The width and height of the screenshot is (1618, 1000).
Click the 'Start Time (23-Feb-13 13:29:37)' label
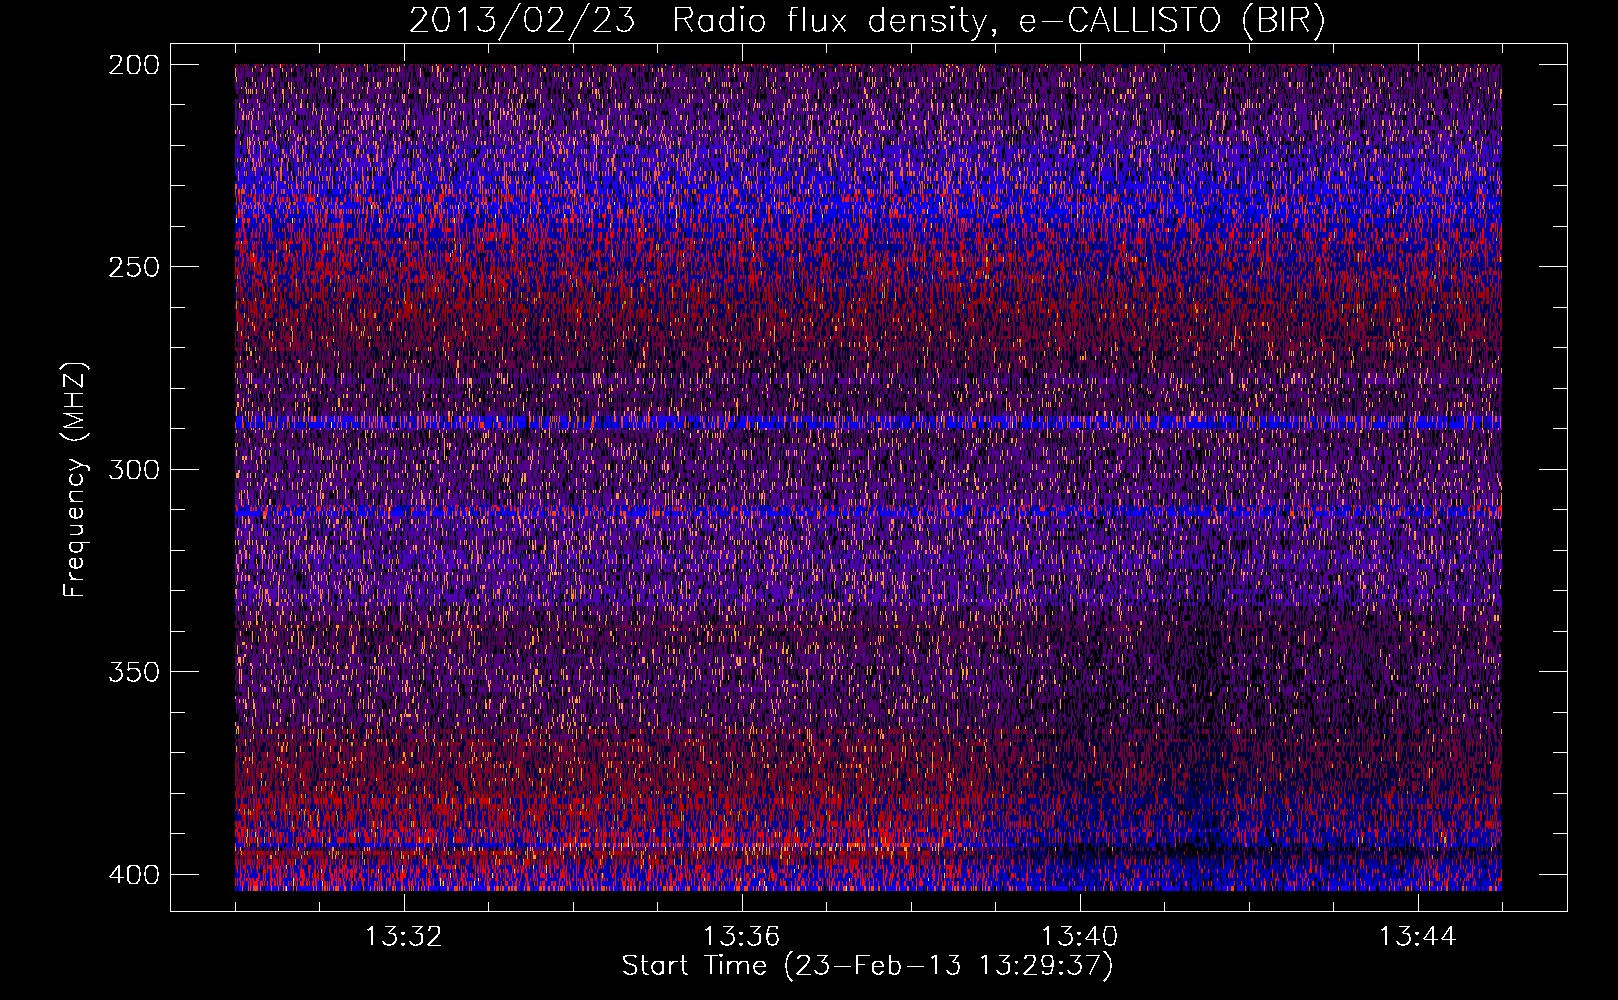867,966
